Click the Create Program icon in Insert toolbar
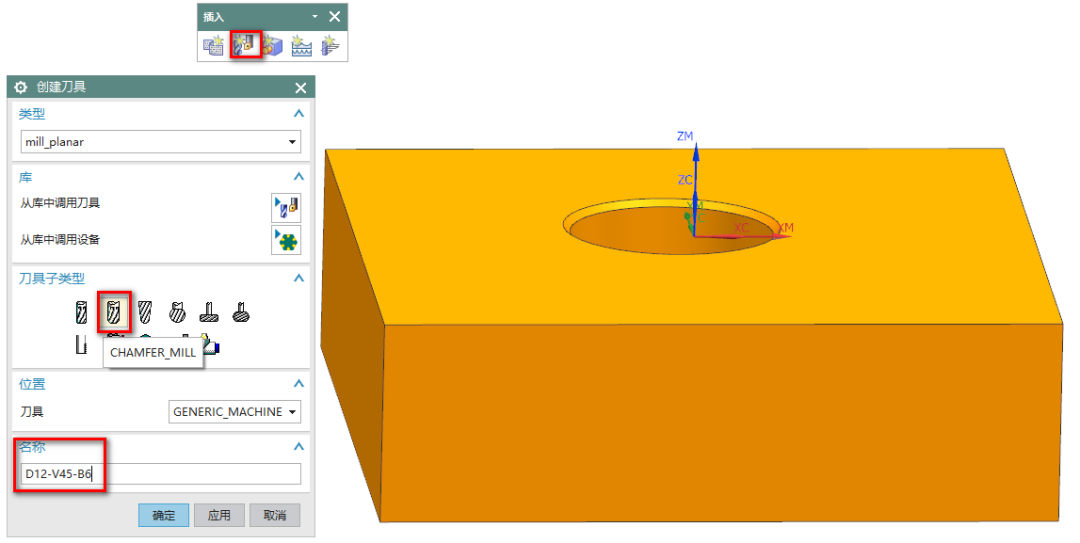The width and height of the screenshot is (1080, 543). tap(213, 45)
